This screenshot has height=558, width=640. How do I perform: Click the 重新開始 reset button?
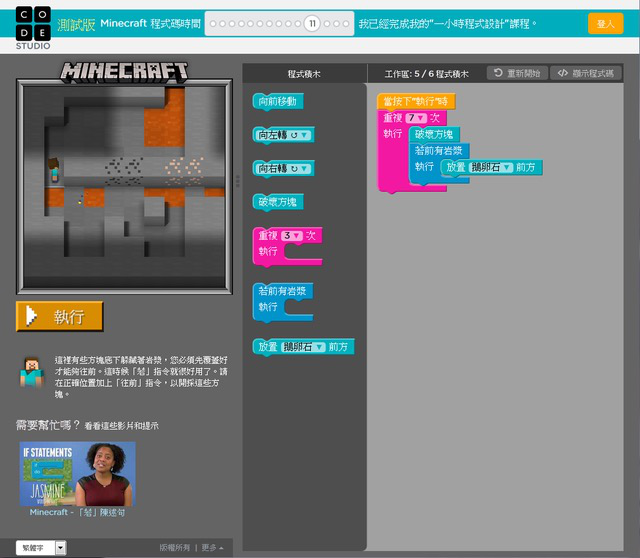coord(517,73)
